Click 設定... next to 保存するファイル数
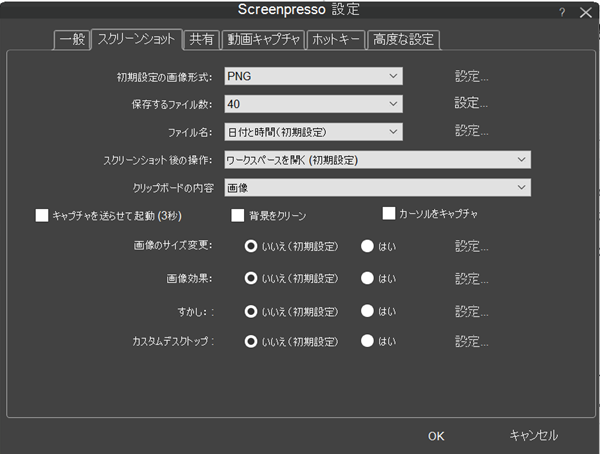This screenshot has width=600, height=454. (x=471, y=103)
